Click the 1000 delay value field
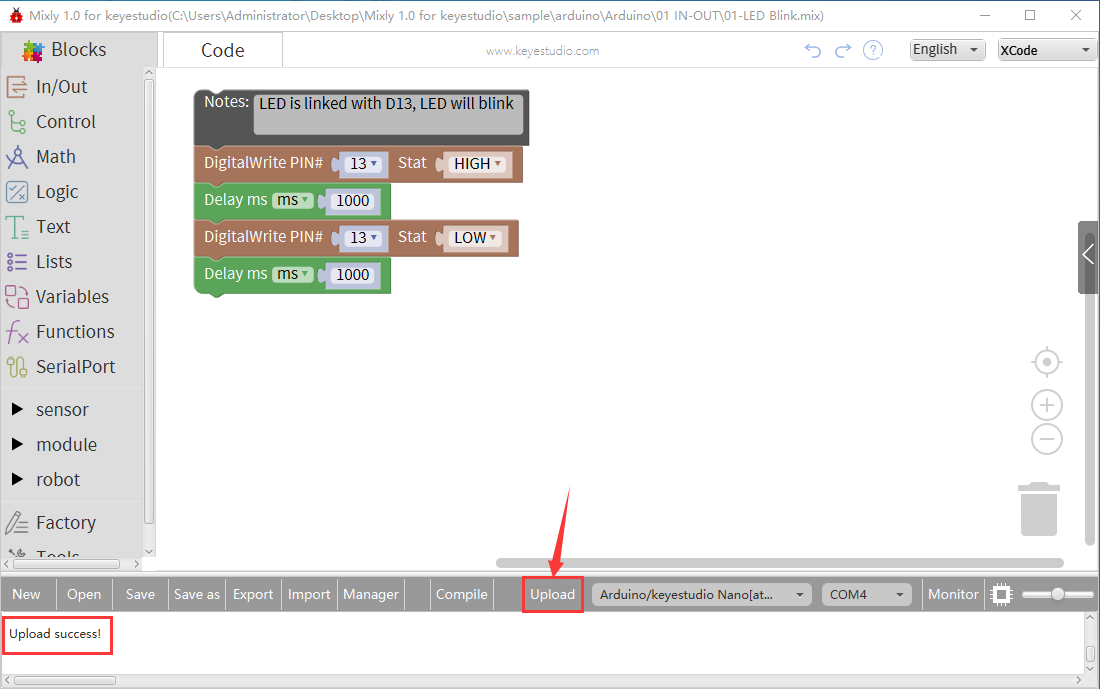Image resolution: width=1100 pixels, height=689 pixels. tap(352, 201)
